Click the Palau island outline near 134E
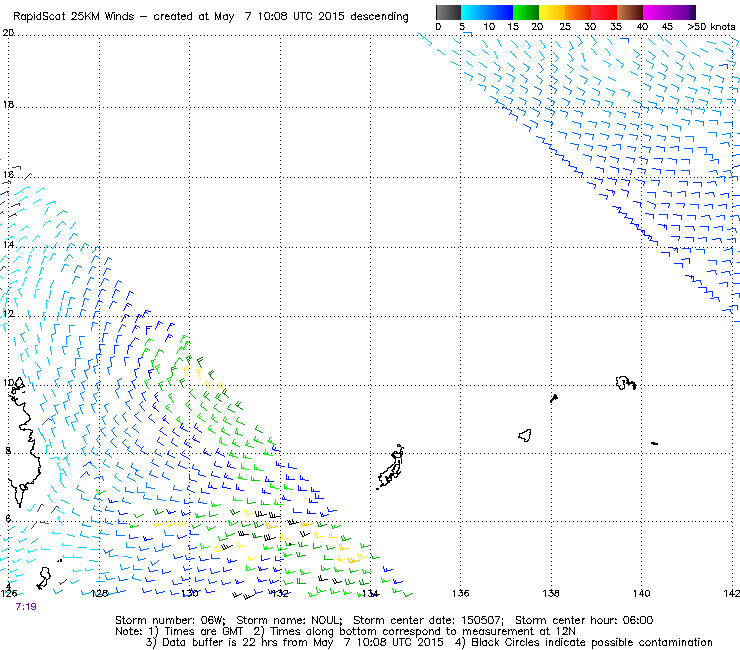This screenshot has height=650, width=740. point(391,467)
